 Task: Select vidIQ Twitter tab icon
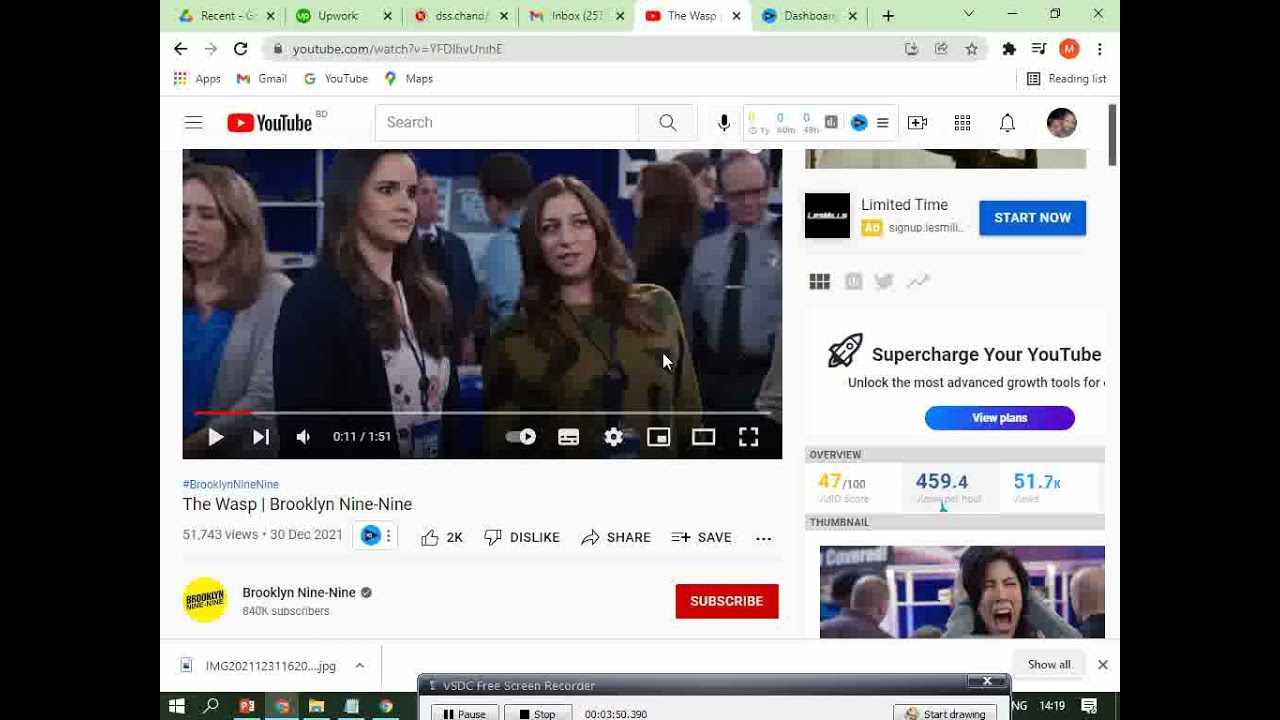(x=884, y=282)
